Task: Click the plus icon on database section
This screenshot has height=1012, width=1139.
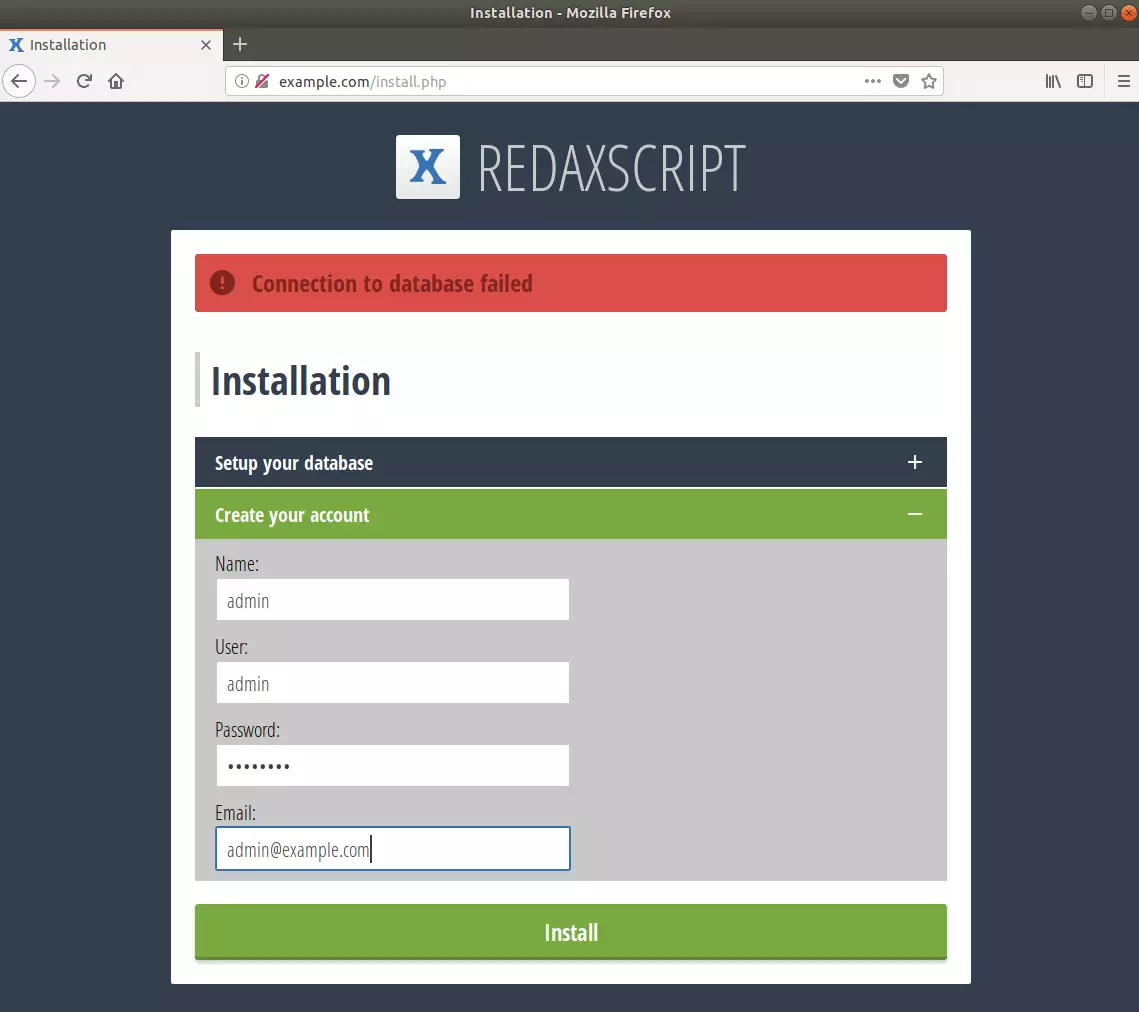Action: [x=915, y=462]
